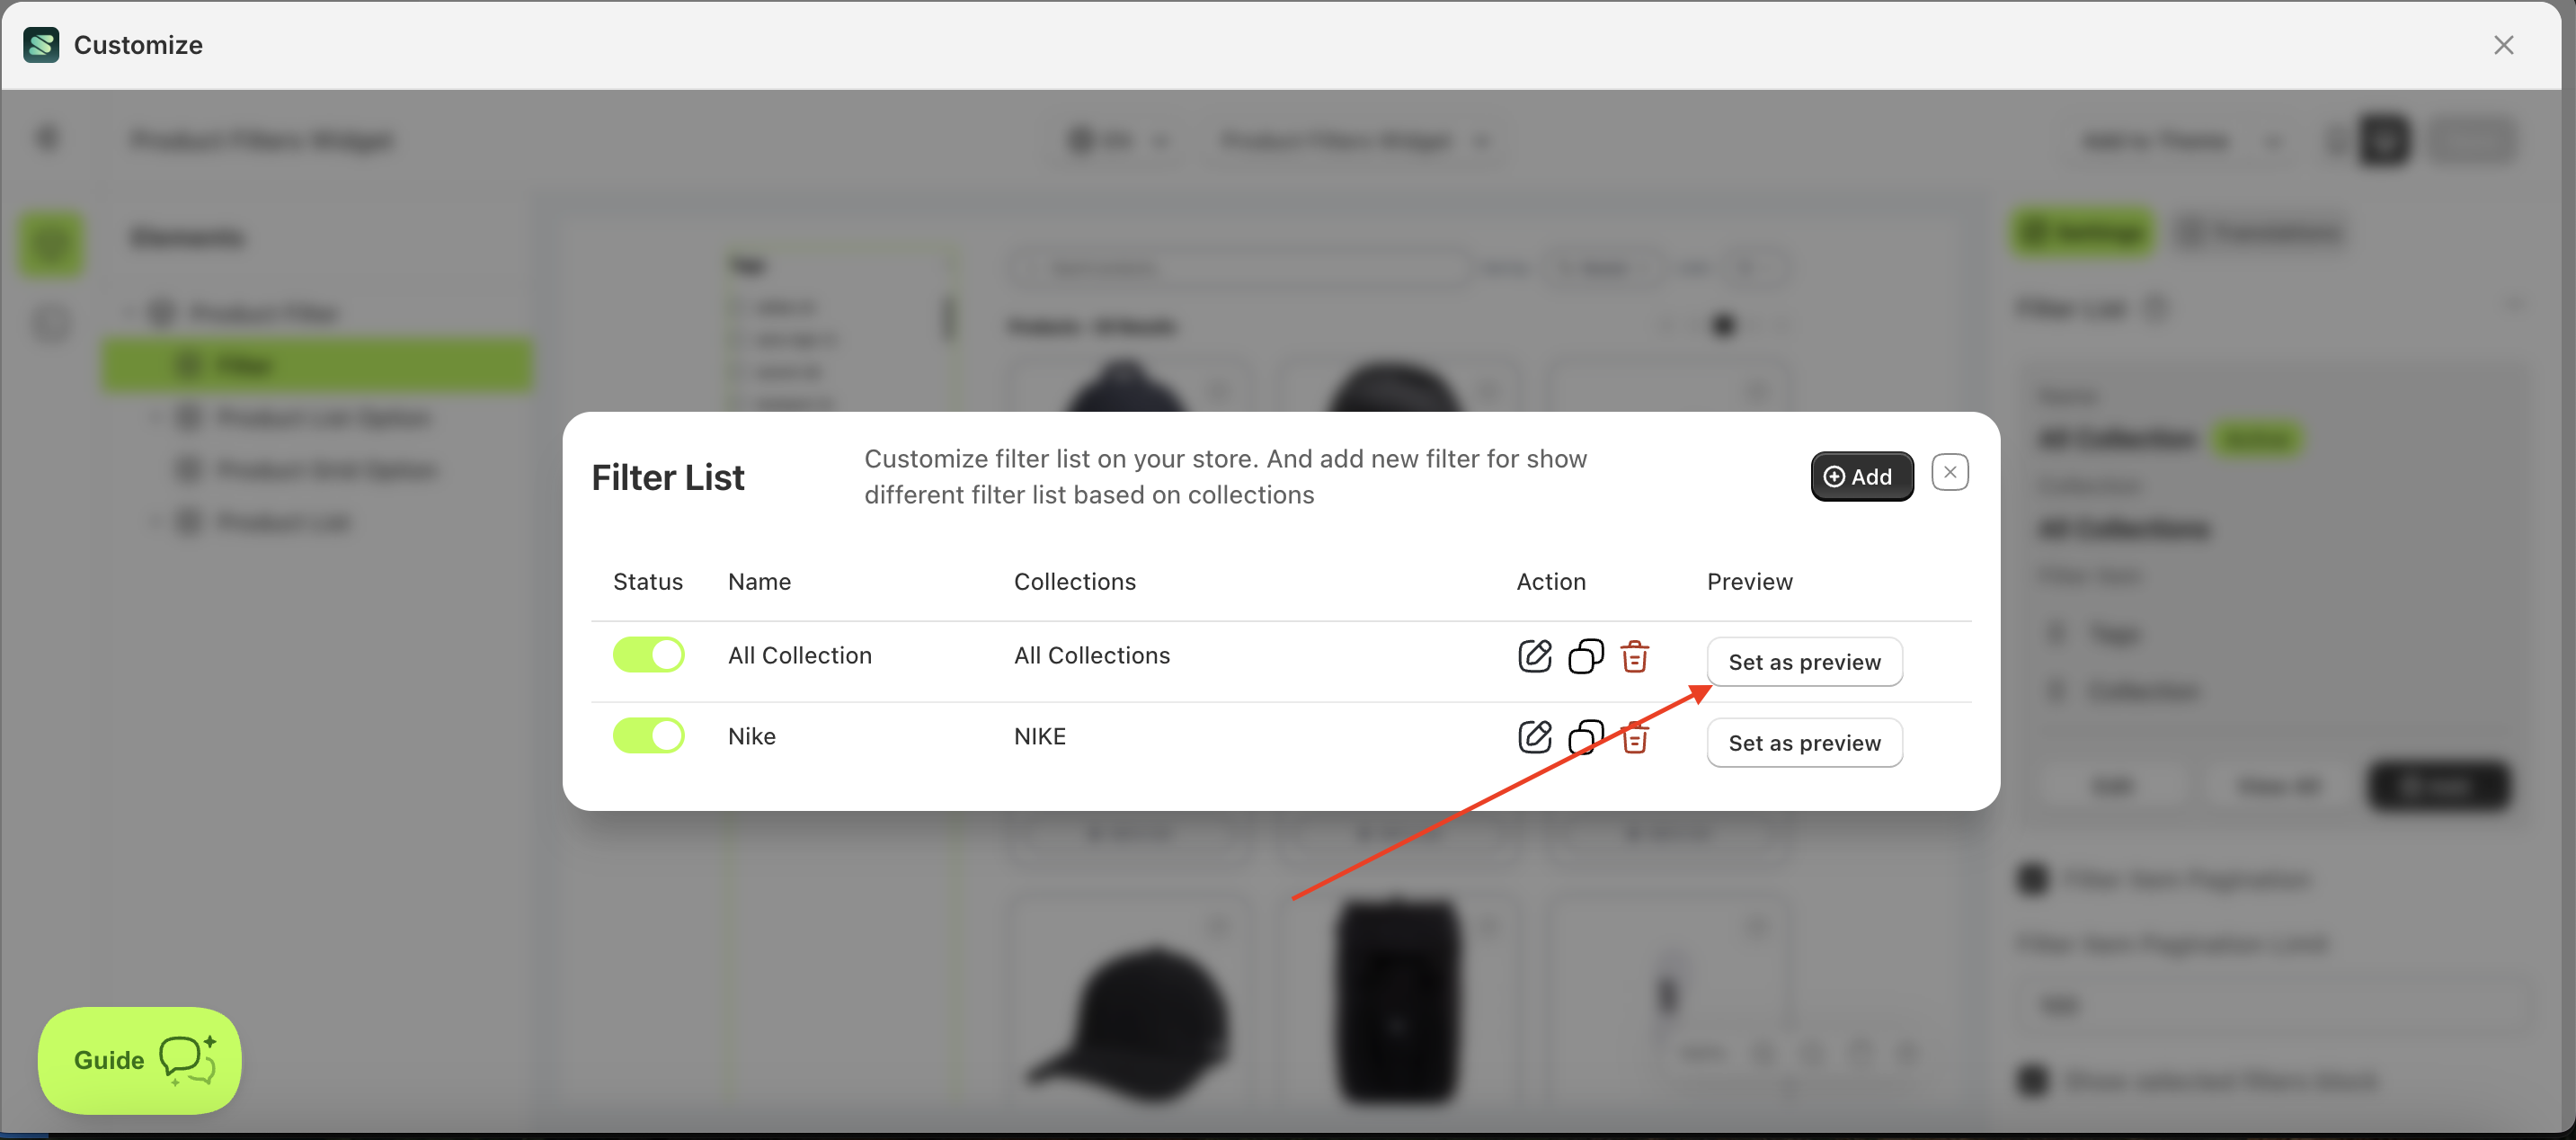Close the Customize window
The image size is (2576, 1140).
(x=2503, y=45)
